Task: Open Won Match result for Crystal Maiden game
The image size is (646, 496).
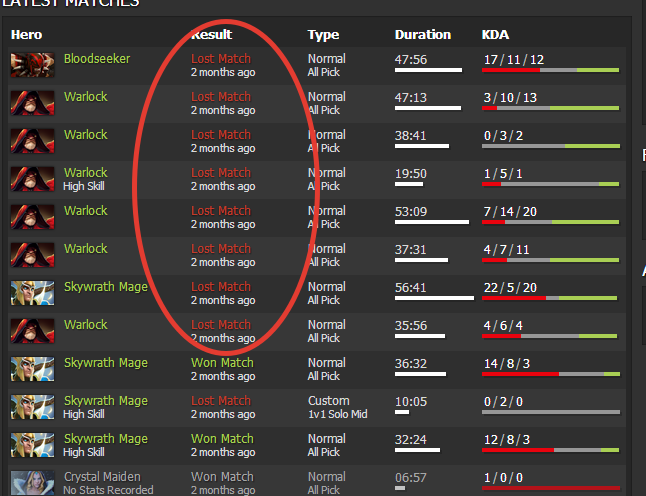Action: 222,477
